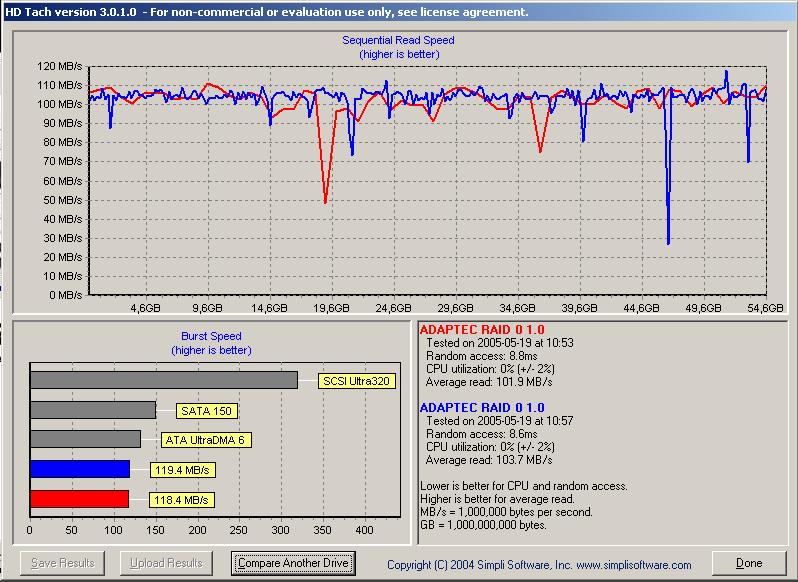Image resolution: width=798 pixels, height=582 pixels.
Task: Click the gray SCSI Ultra320 bar
Action: (164, 380)
